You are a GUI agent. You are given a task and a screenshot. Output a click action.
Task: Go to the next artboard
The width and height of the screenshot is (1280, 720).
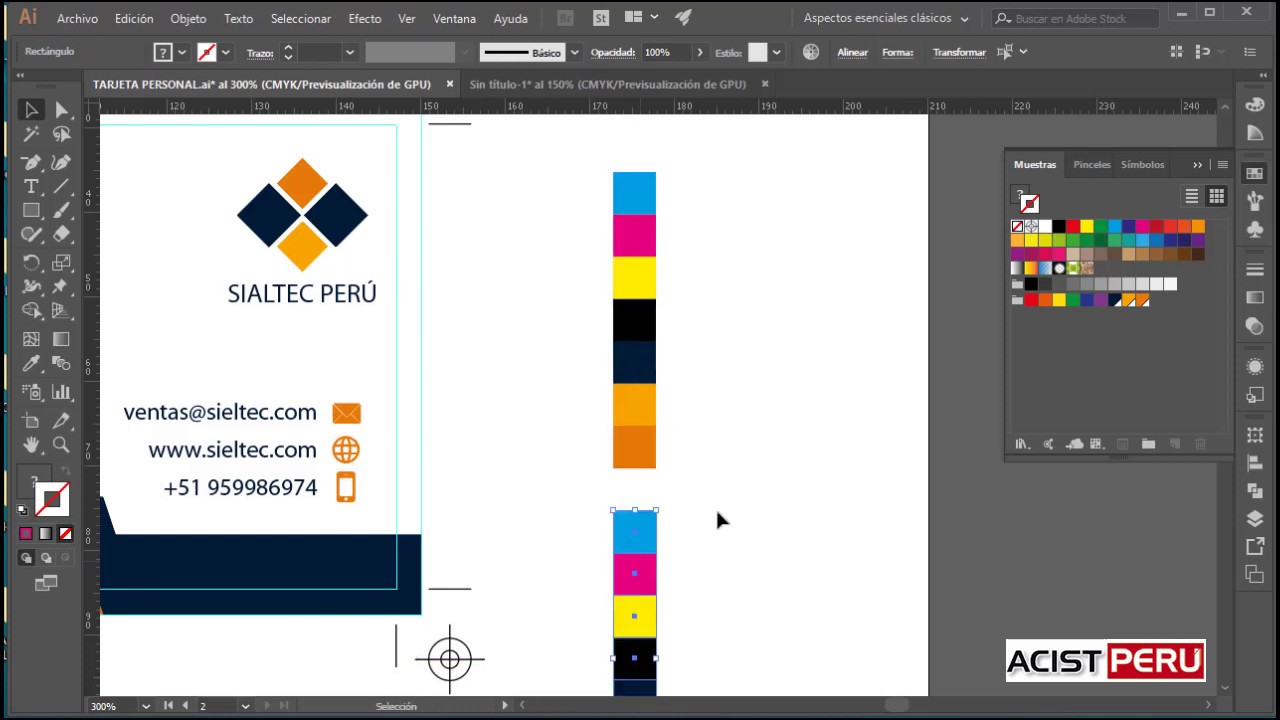267,706
